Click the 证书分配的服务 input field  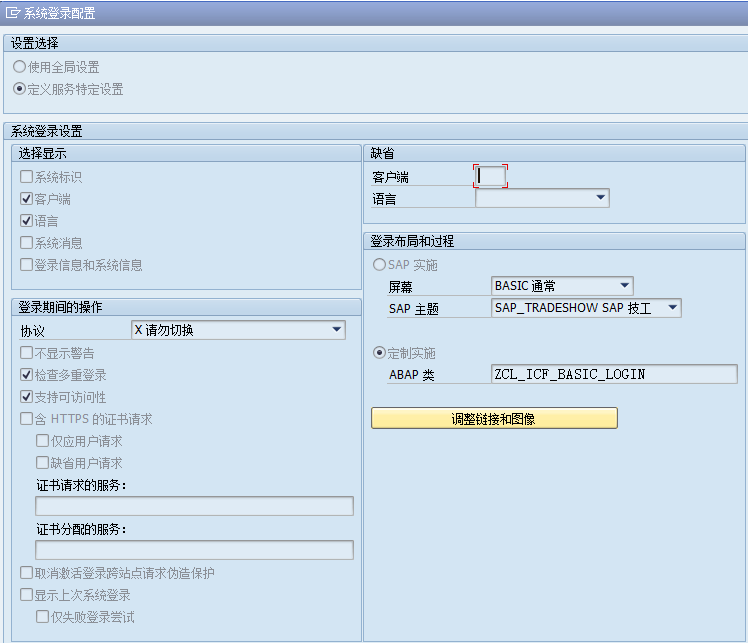pyautogui.click(x=194, y=550)
